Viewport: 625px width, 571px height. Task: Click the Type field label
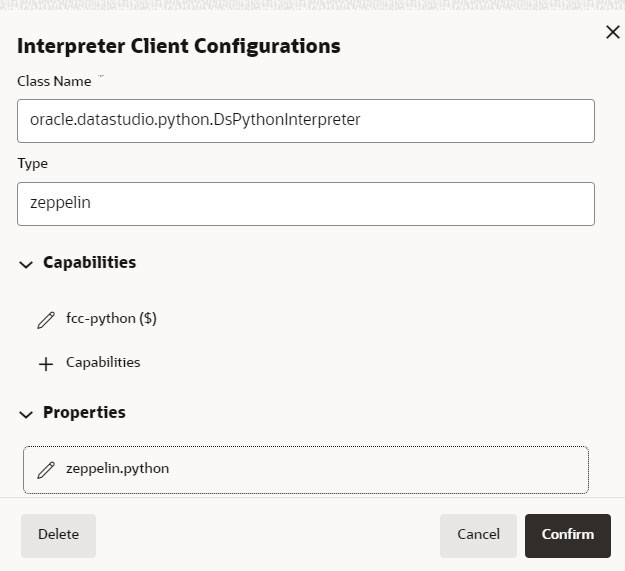[32, 164]
